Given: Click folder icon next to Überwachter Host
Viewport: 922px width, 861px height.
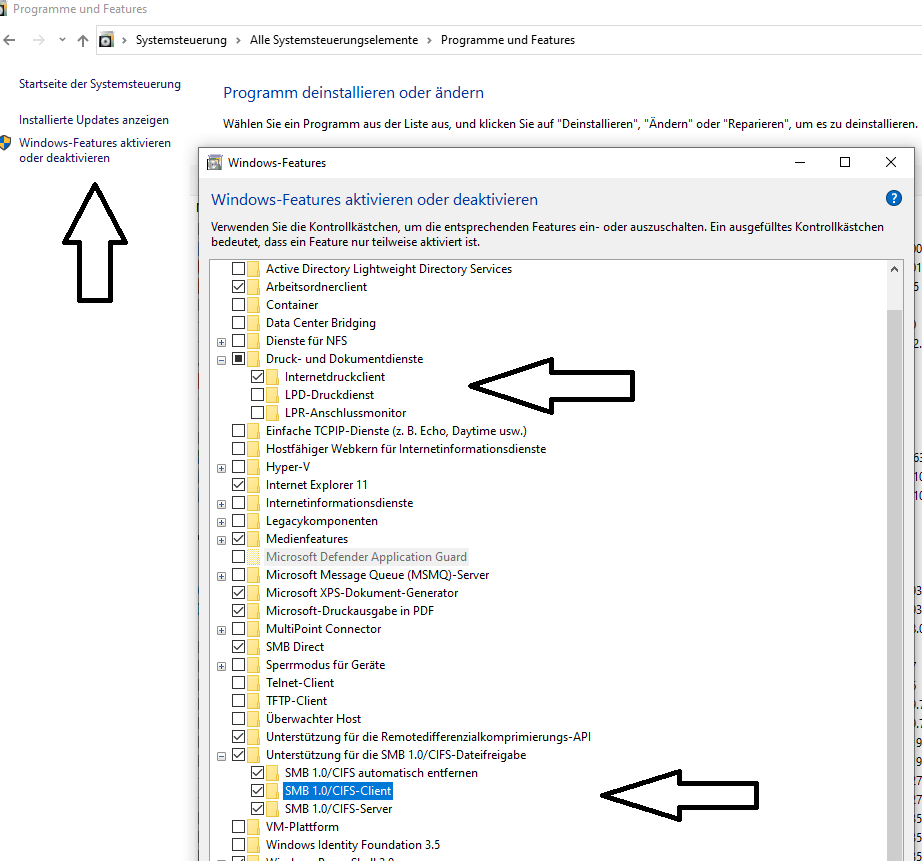Looking at the screenshot, I should pyautogui.click(x=253, y=719).
